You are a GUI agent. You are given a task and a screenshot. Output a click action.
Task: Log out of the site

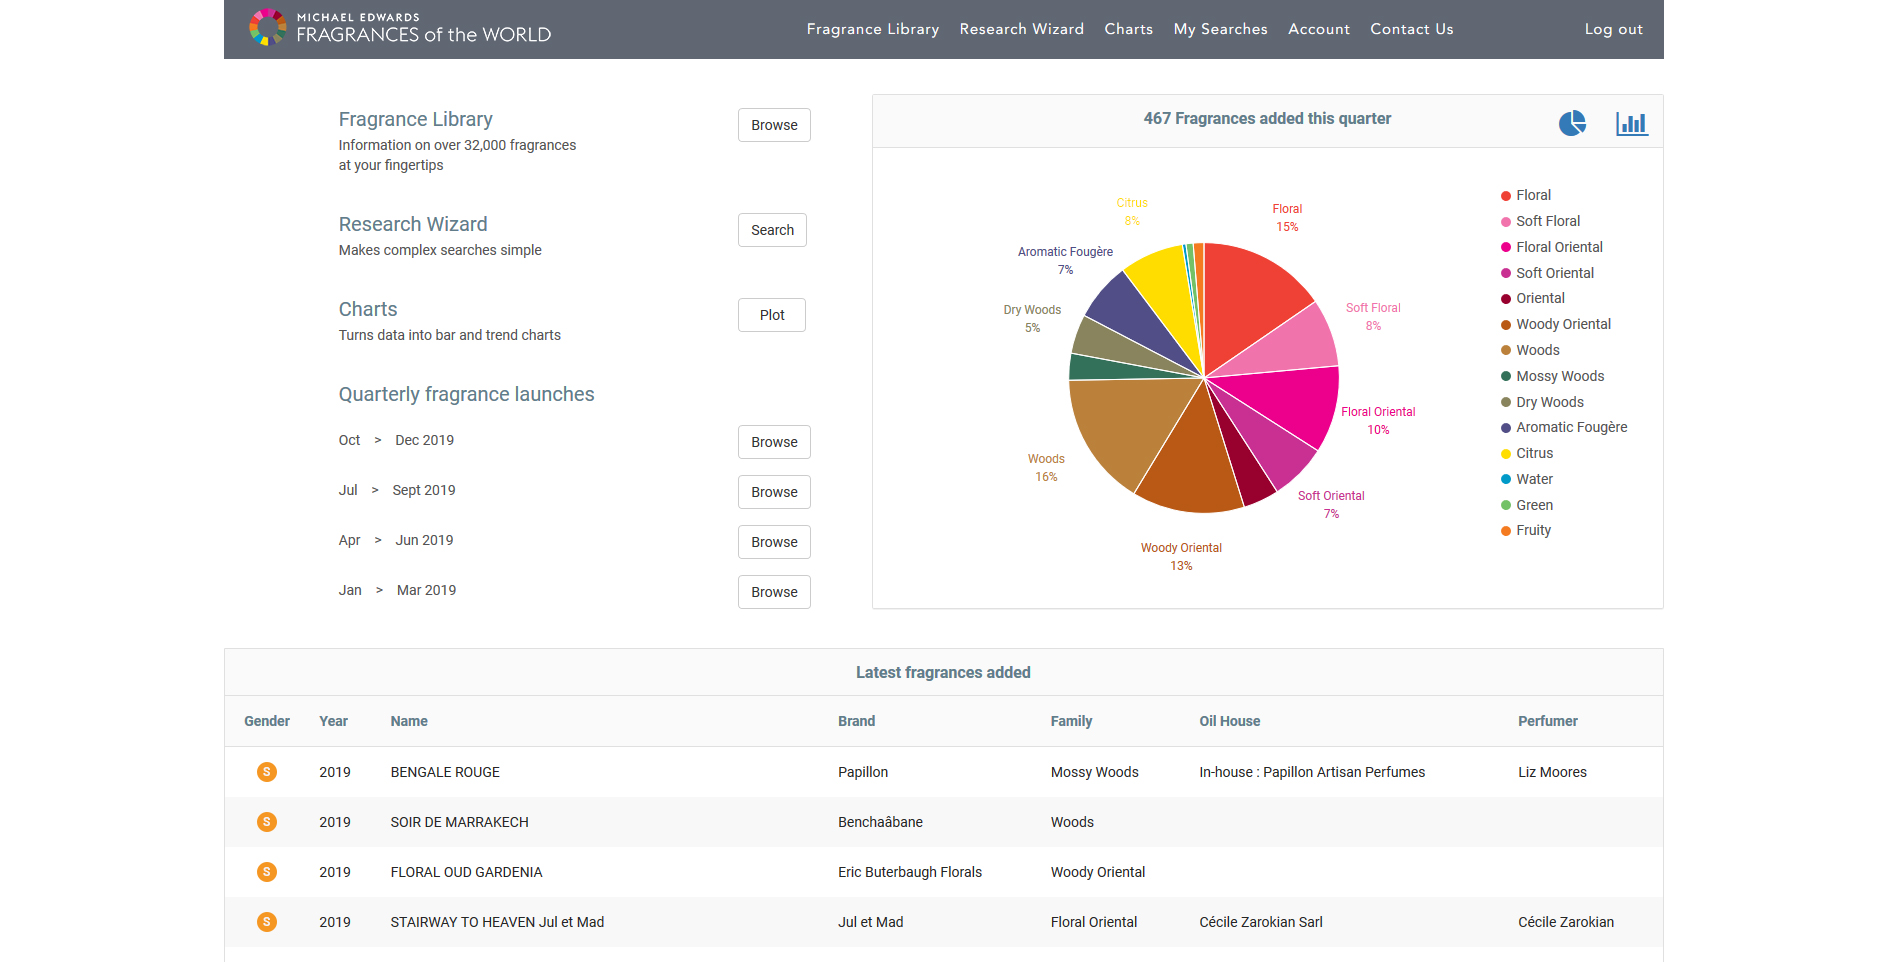tap(1613, 29)
